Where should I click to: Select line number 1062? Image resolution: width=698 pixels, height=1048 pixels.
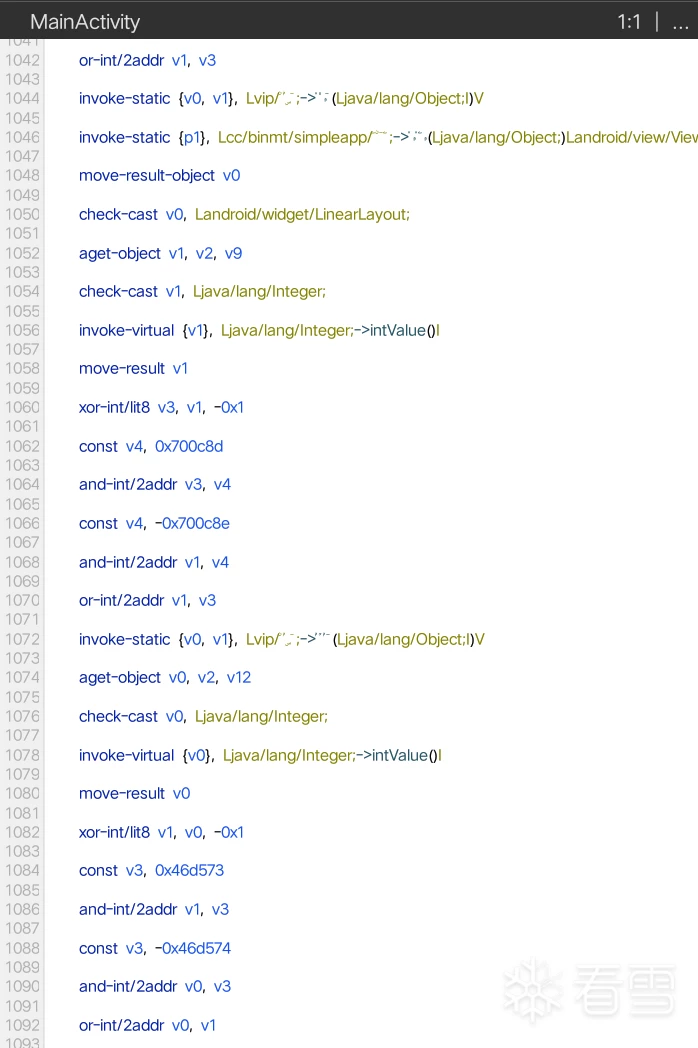point(22,446)
